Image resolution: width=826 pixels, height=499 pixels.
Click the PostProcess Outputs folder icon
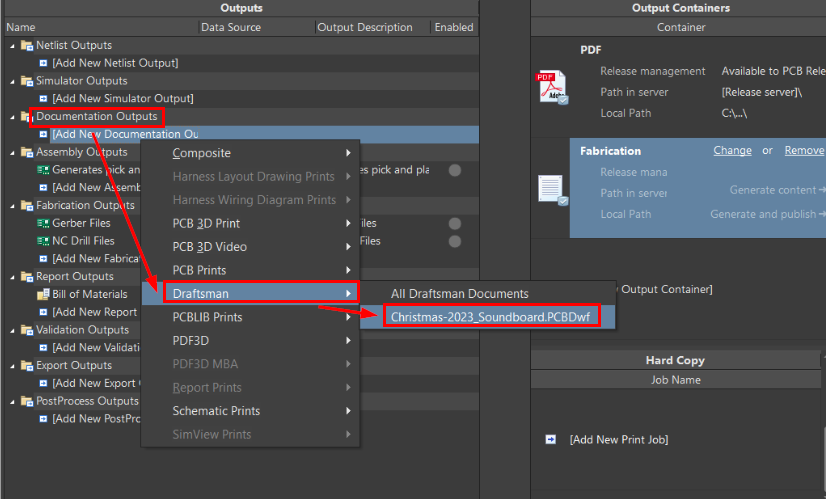27,402
